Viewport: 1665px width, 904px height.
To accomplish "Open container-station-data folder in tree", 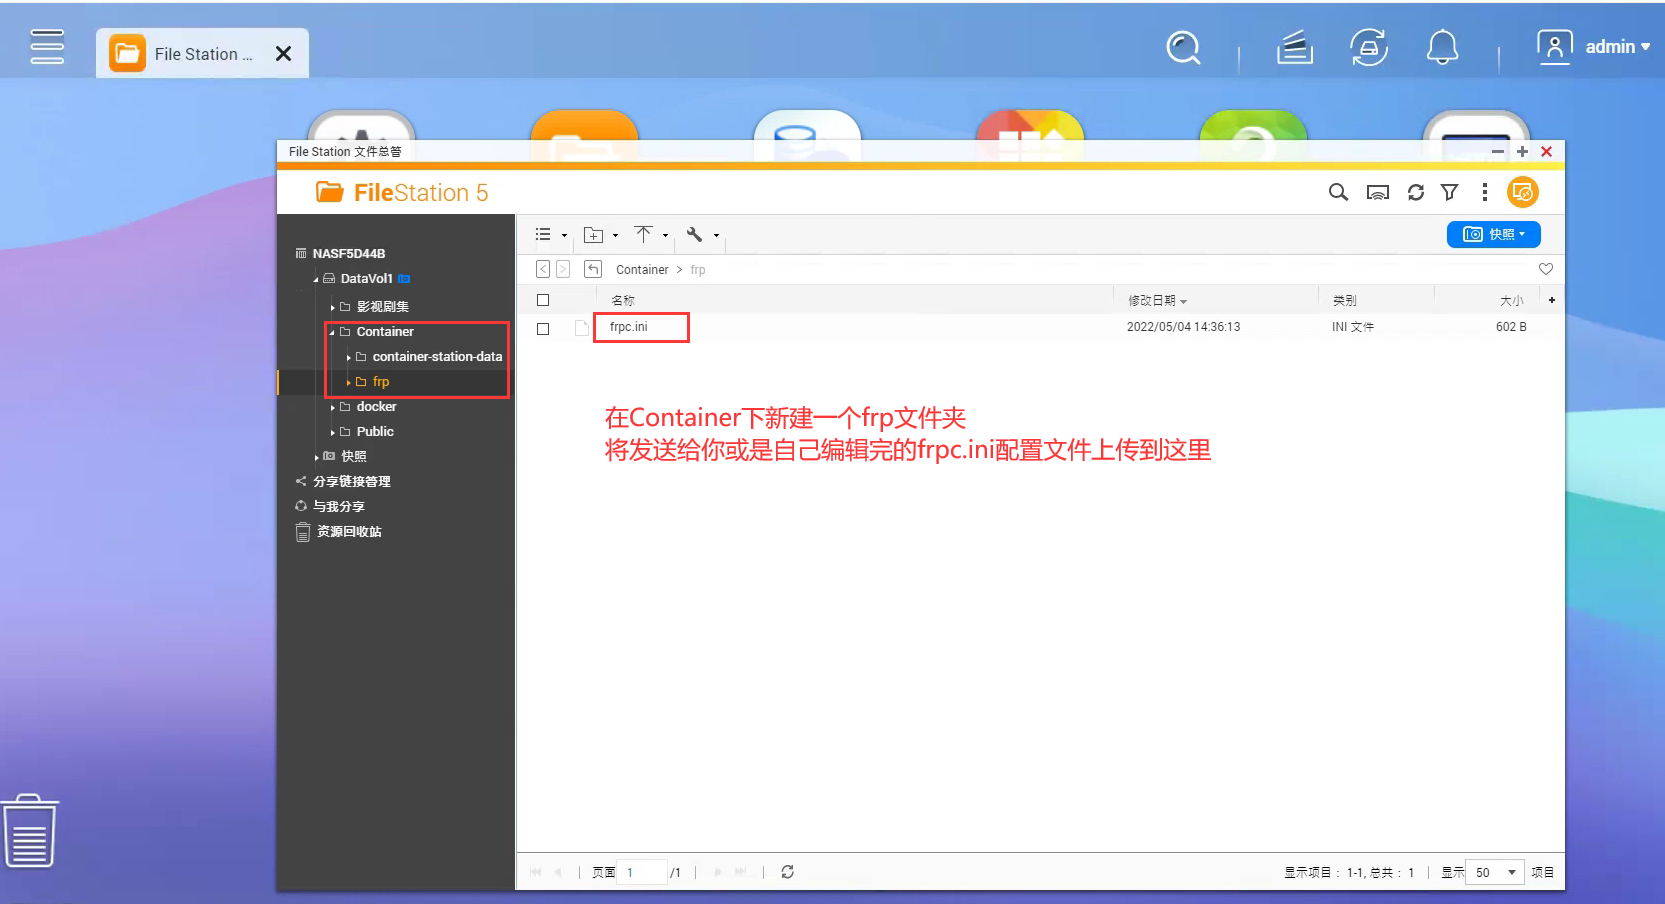I will pos(437,357).
